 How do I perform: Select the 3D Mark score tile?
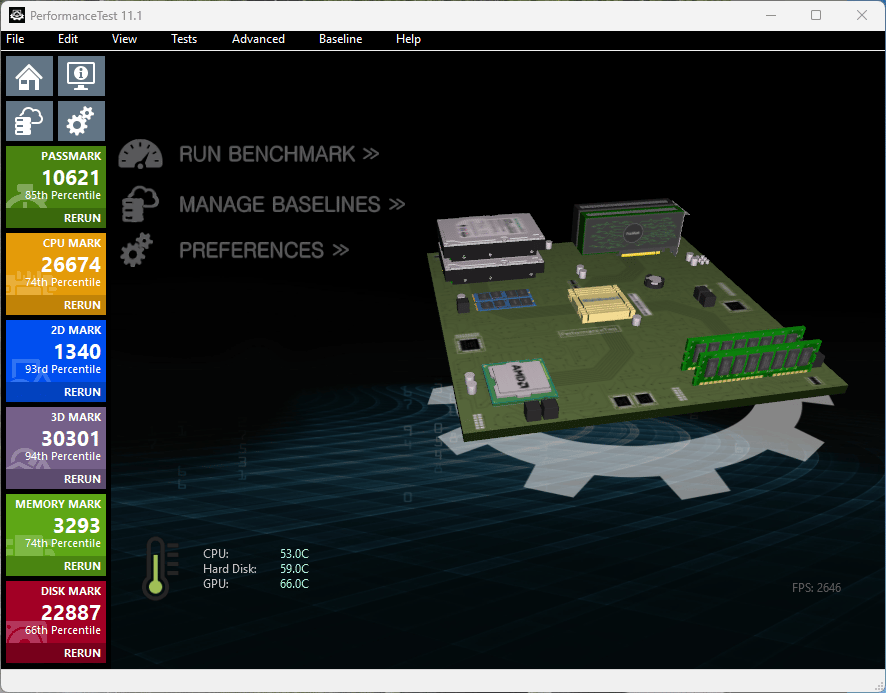point(56,447)
